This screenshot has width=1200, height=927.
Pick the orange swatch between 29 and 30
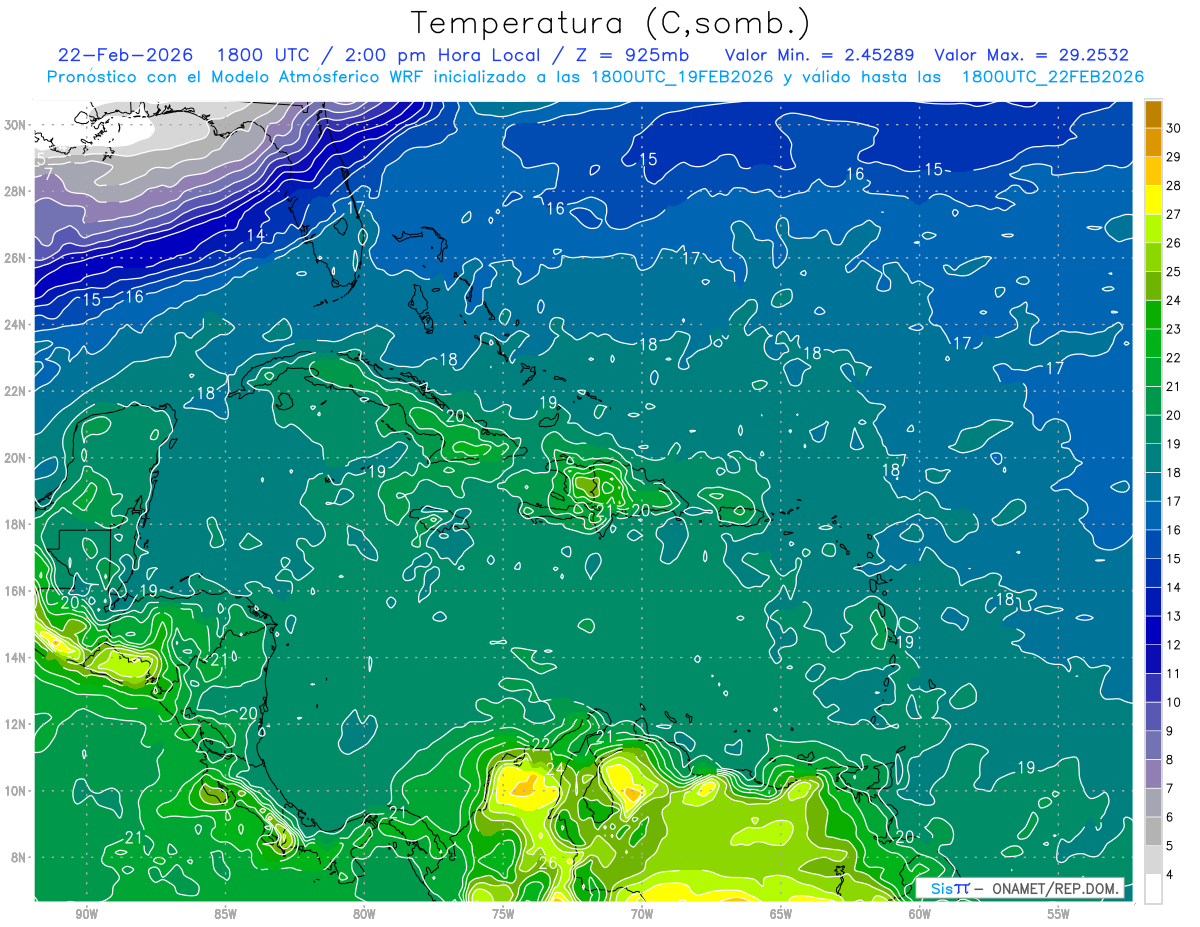(x=1153, y=142)
